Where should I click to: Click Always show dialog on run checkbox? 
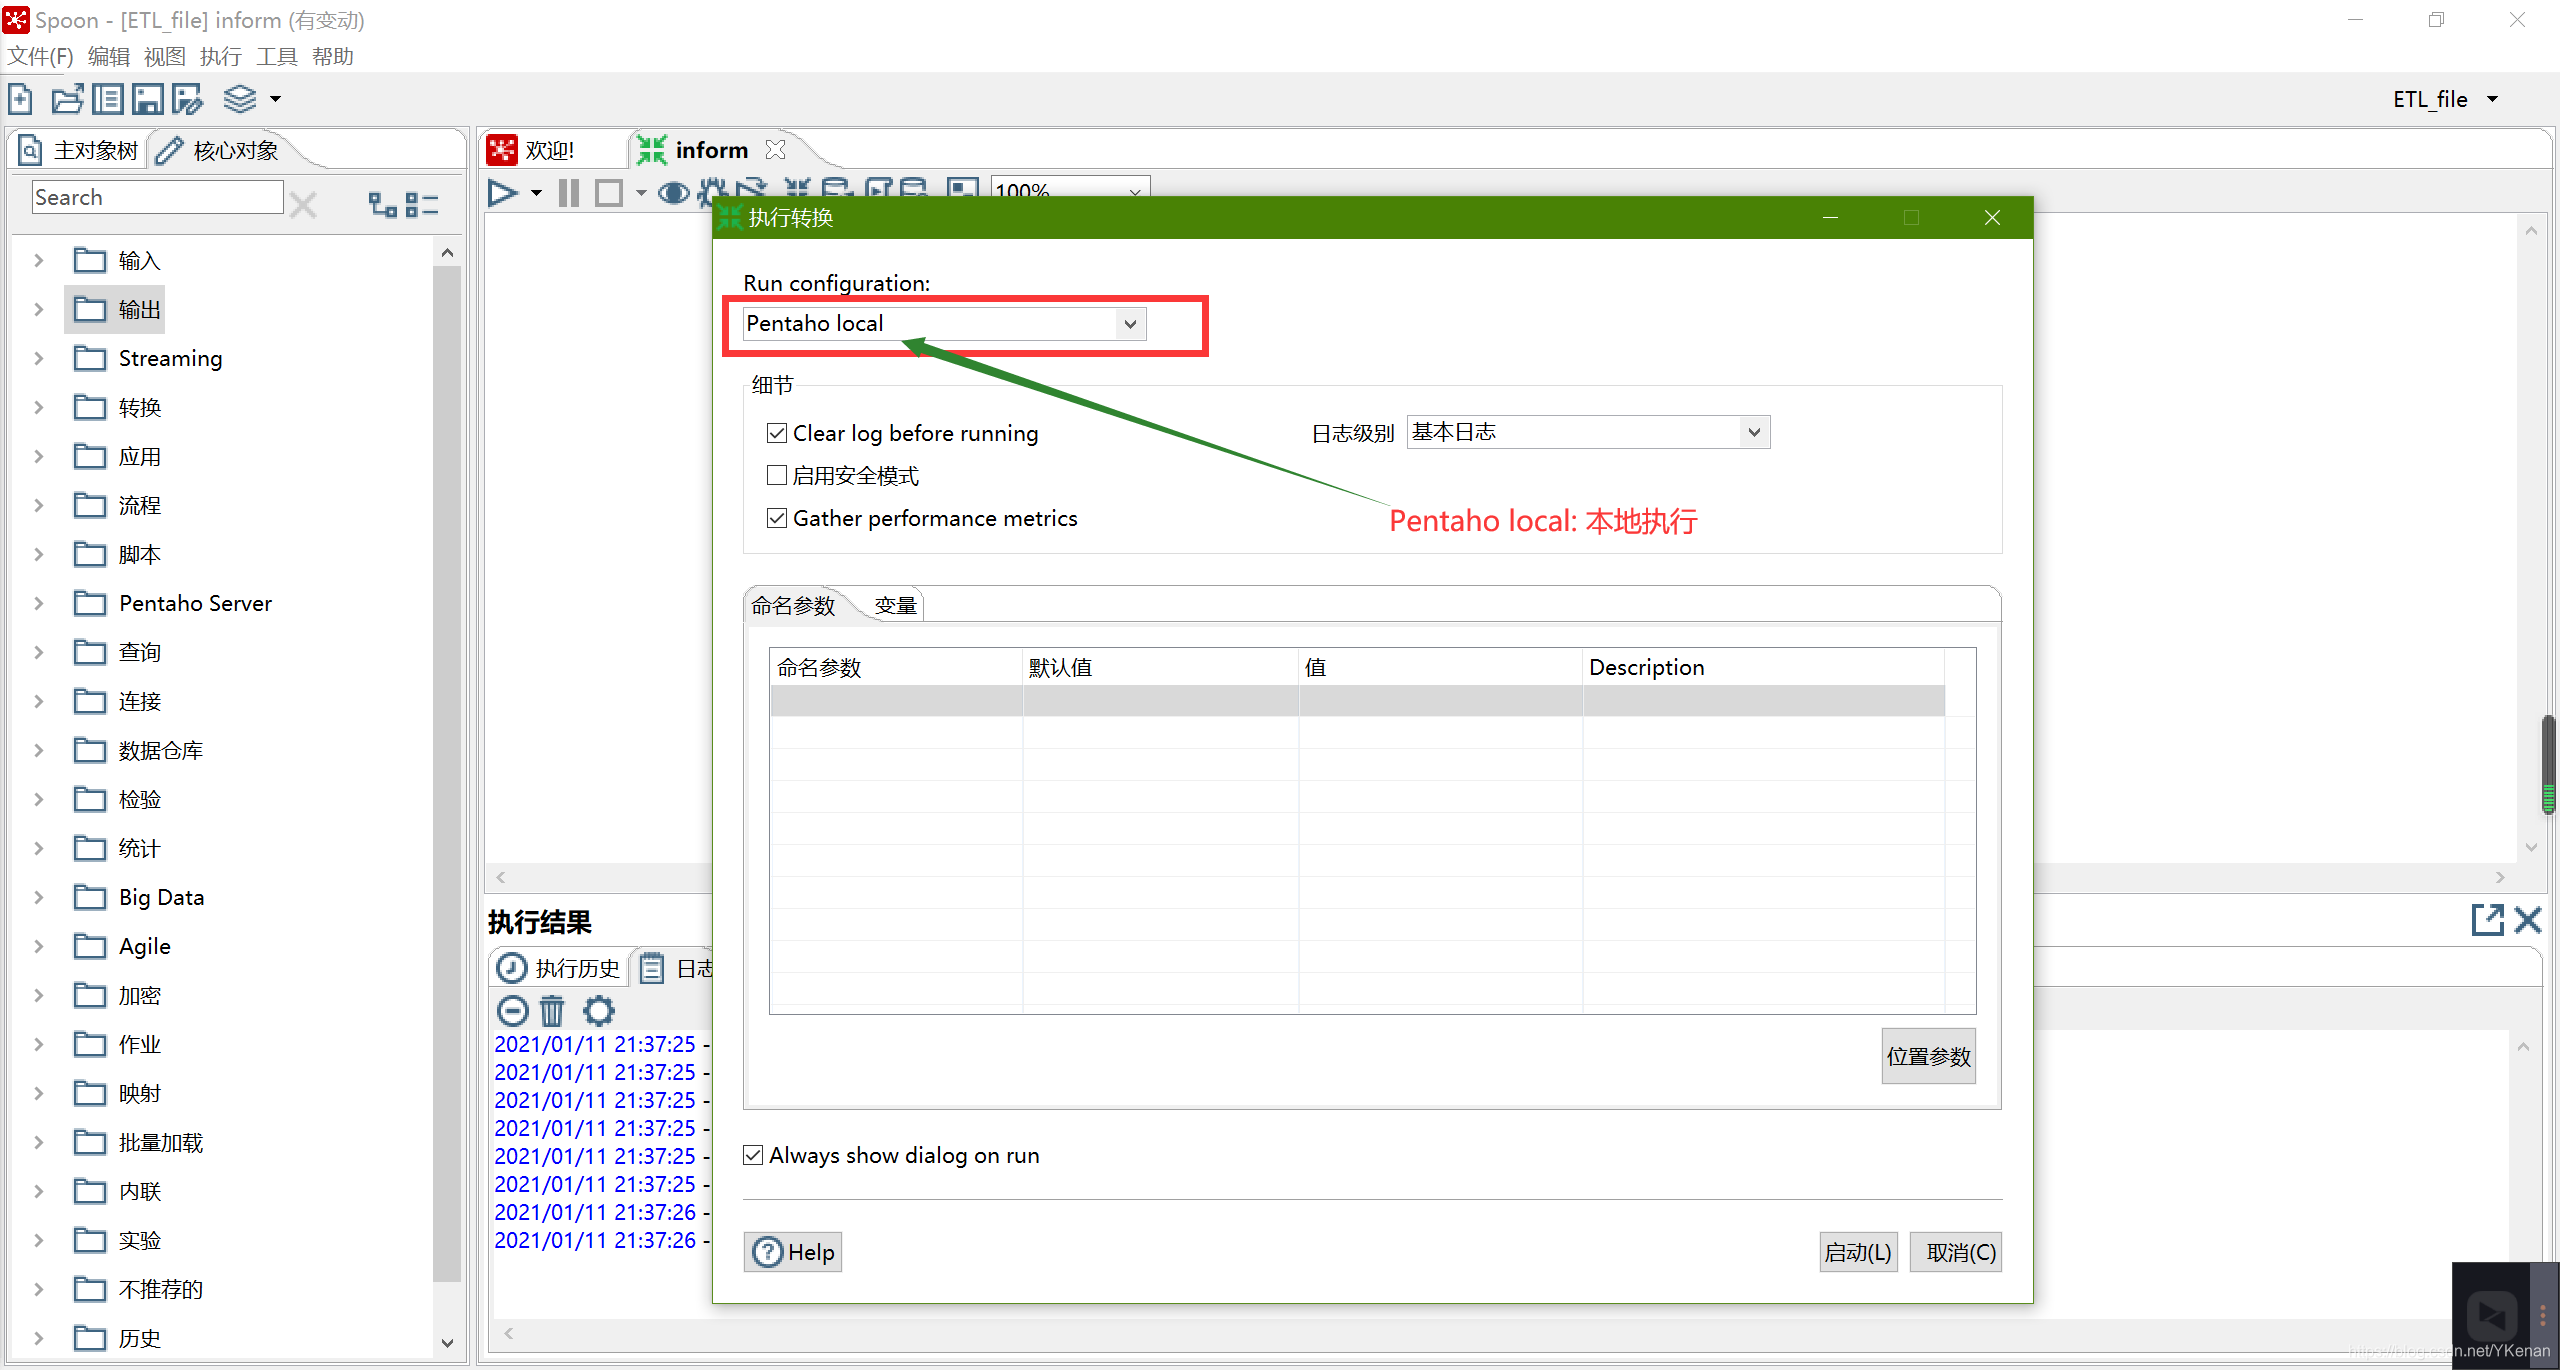pyautogui.click(x=752, y=1155)
